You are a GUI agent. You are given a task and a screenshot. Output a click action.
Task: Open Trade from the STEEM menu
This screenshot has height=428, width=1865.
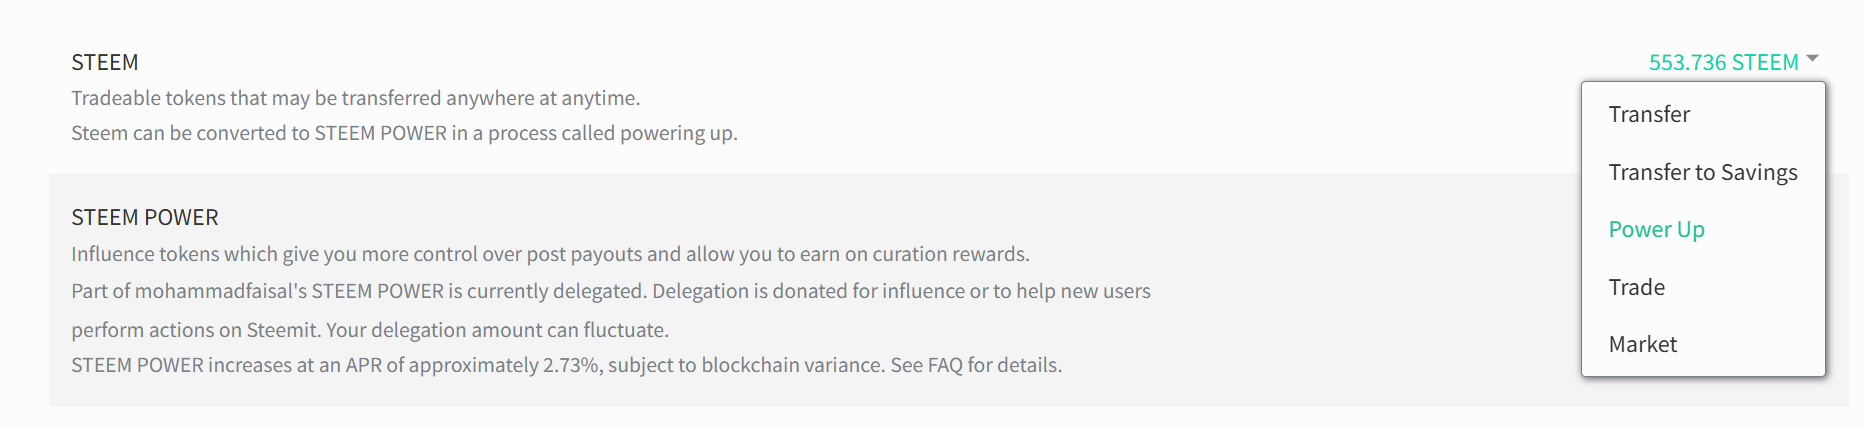pyautogui.click(x=1636, y=287)
